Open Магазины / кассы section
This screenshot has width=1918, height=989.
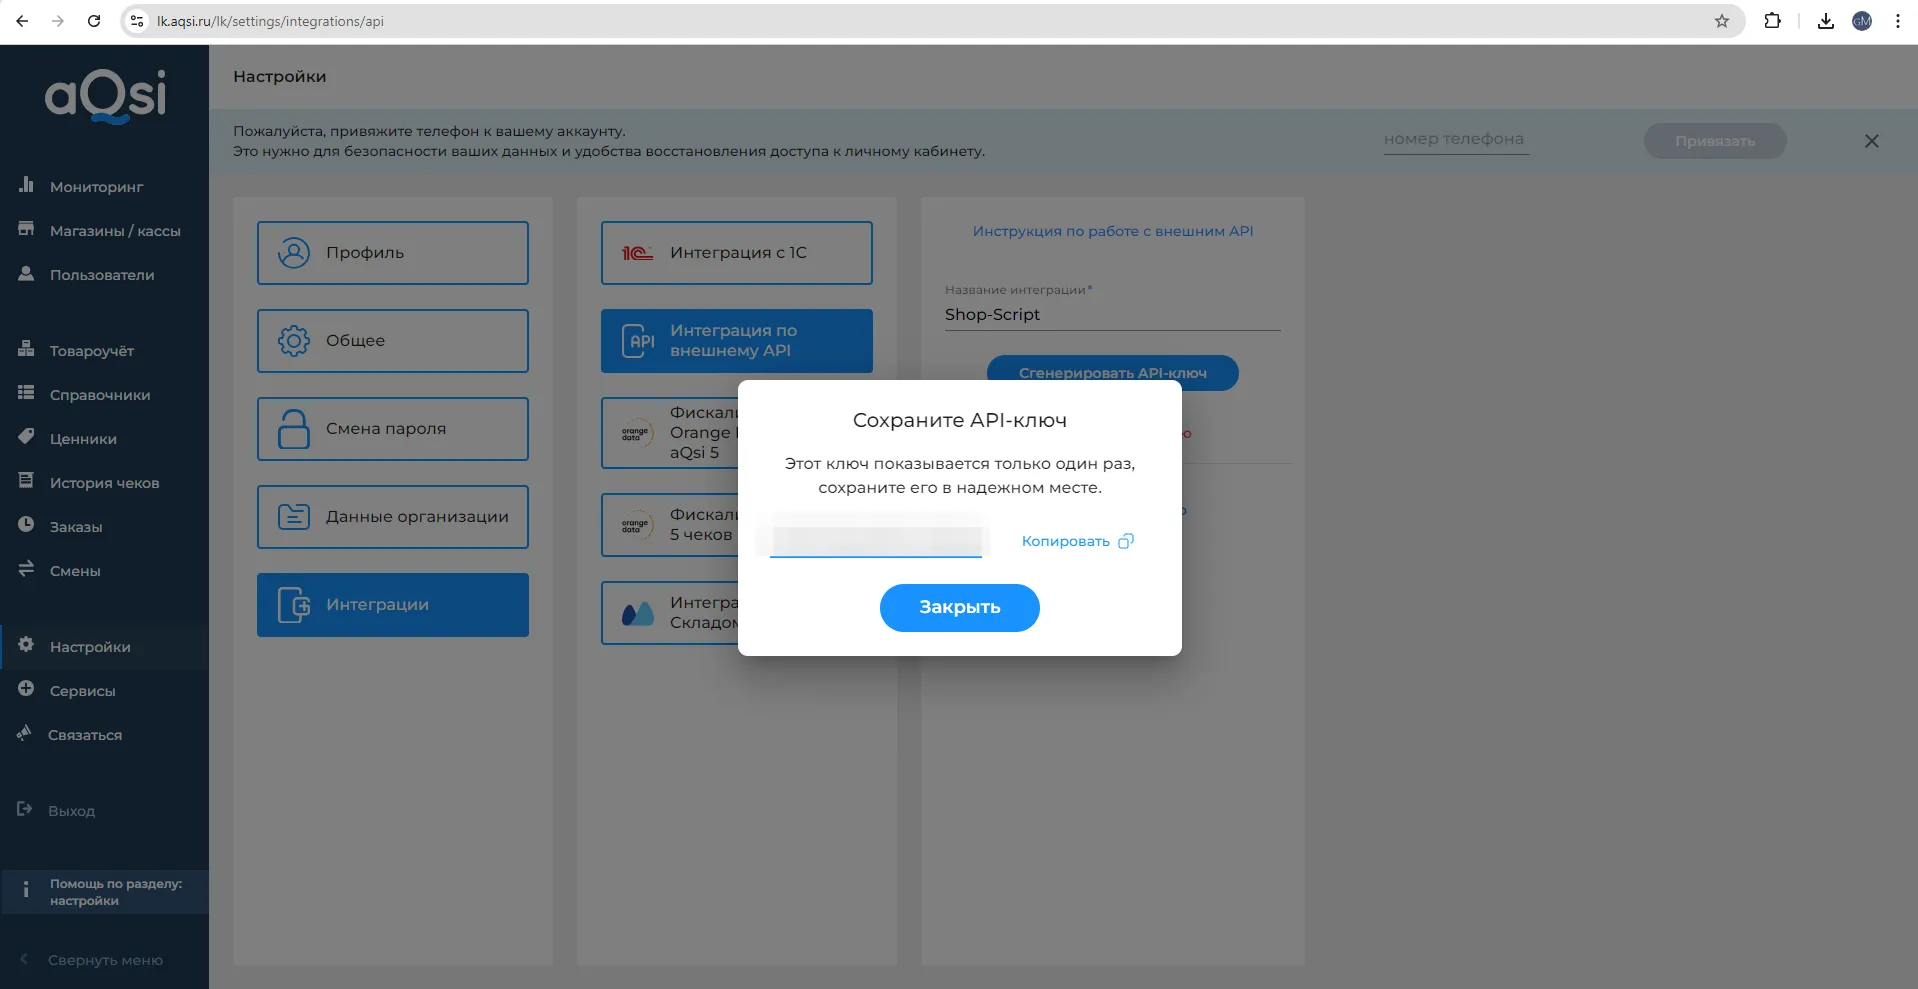114,231
